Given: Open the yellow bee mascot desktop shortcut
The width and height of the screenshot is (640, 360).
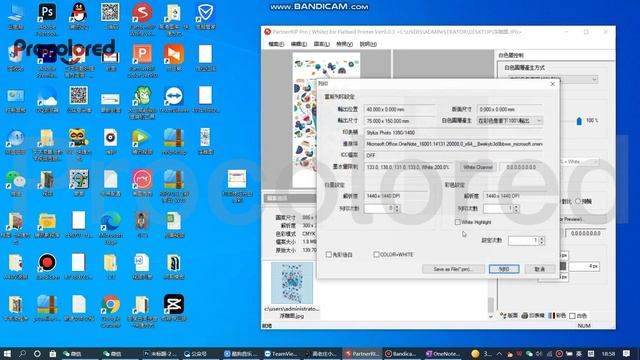Looking at the screenshot, I should (78, 138).
